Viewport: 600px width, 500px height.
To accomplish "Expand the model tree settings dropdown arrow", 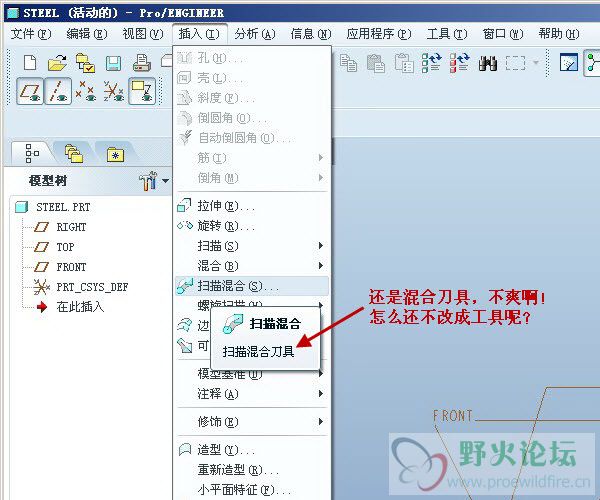I will point(165,181).
